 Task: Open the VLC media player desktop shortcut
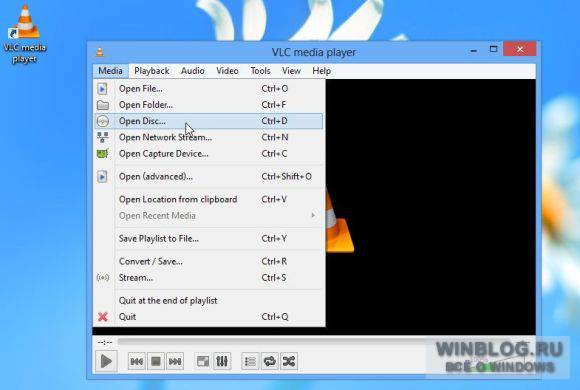(x=24, y=34)
